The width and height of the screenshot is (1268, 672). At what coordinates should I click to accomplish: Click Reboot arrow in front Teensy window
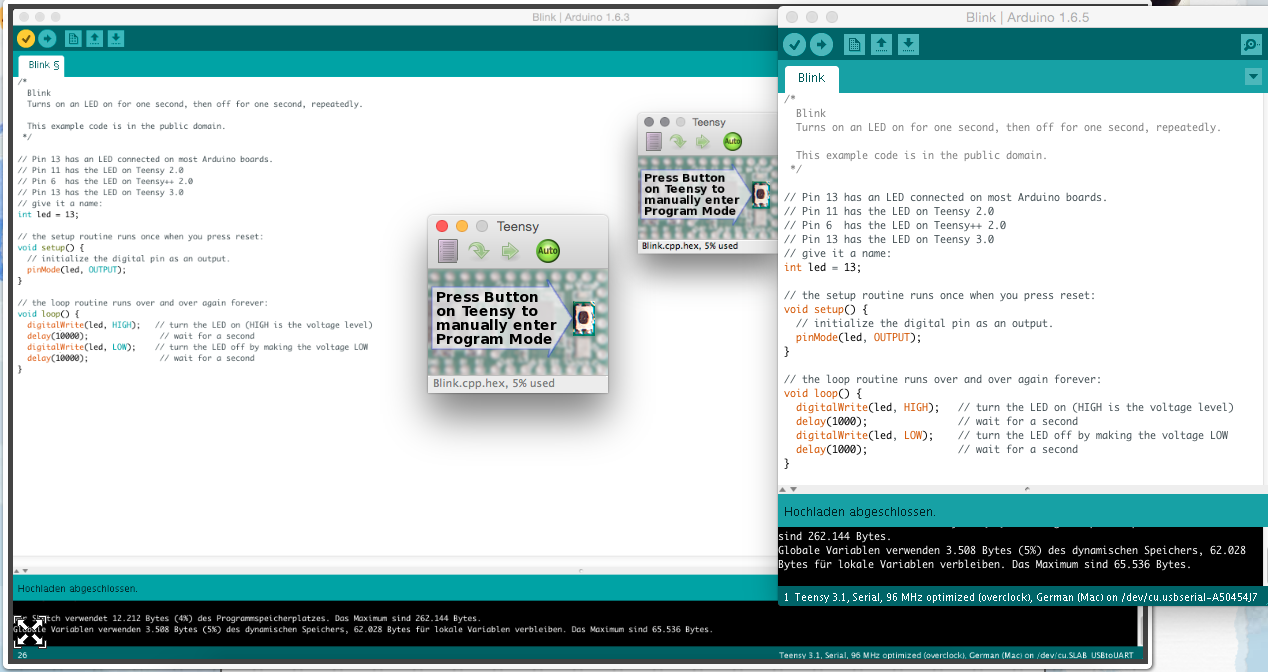511,251
